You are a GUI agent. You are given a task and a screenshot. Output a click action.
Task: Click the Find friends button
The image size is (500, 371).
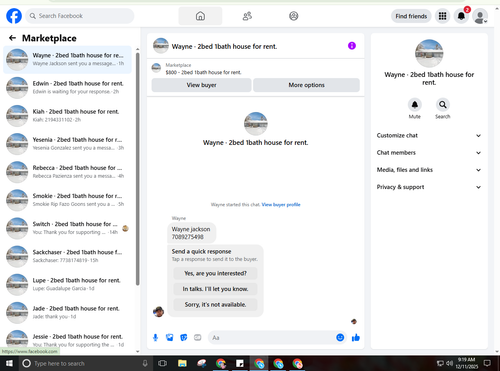tap(411, 16)
